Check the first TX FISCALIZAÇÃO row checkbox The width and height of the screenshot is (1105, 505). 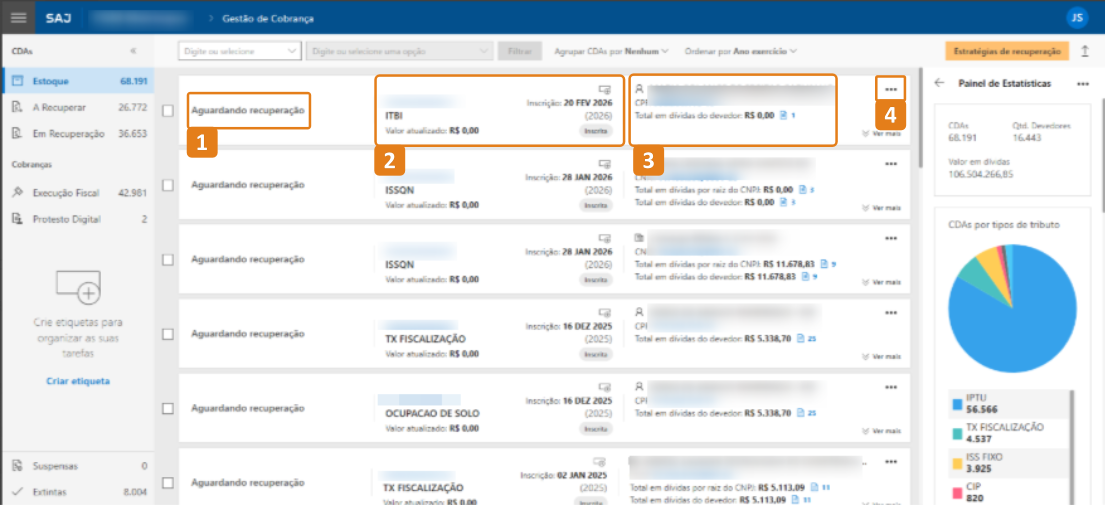point(168,335)
